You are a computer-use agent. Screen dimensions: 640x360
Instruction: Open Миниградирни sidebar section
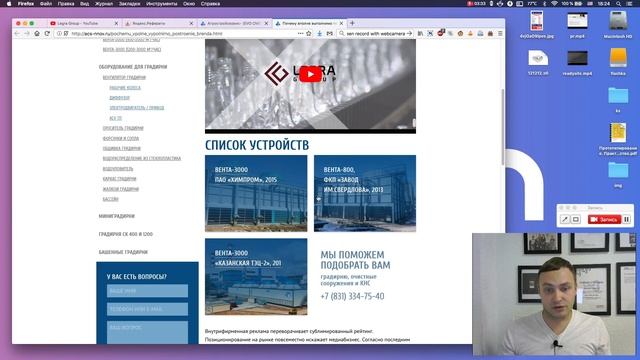[116, 216]
